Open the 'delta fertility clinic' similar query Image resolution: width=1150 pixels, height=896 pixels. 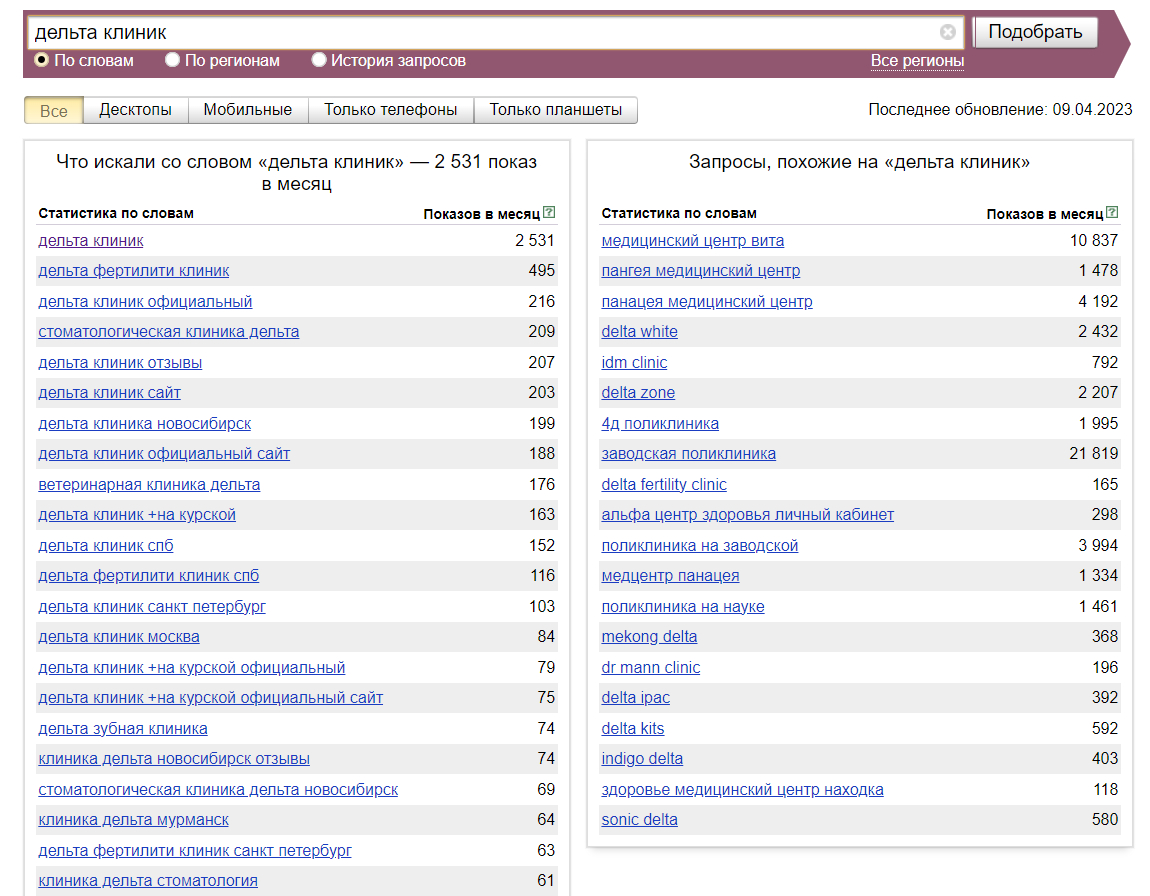pyautogui.click(x=663, y=485)
